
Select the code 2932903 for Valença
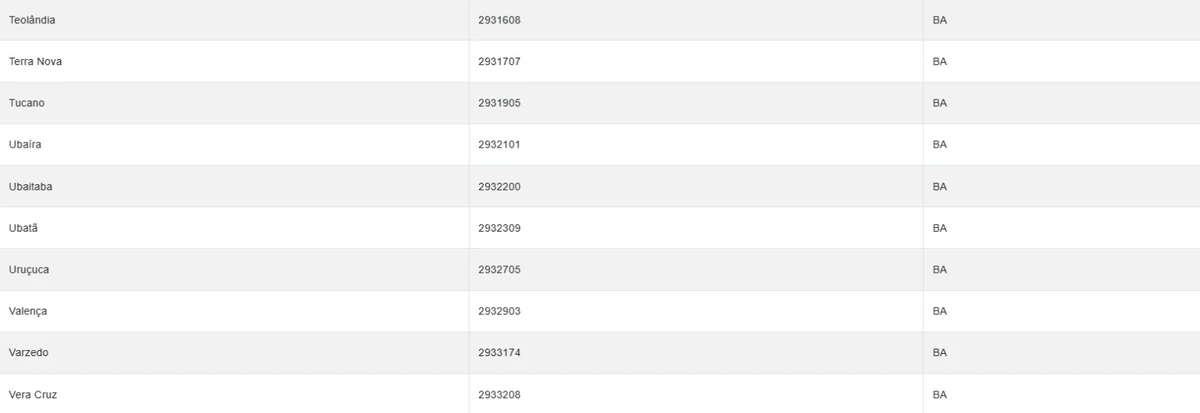[499, 311]
